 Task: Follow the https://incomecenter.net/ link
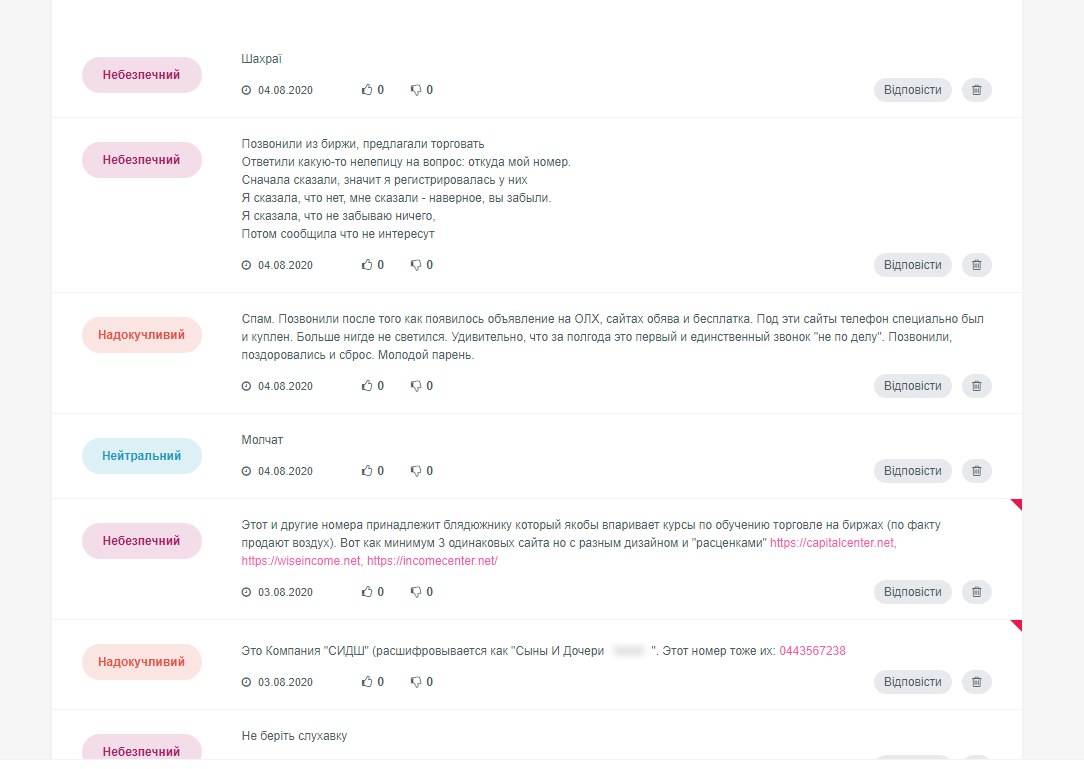click(432, 561)
